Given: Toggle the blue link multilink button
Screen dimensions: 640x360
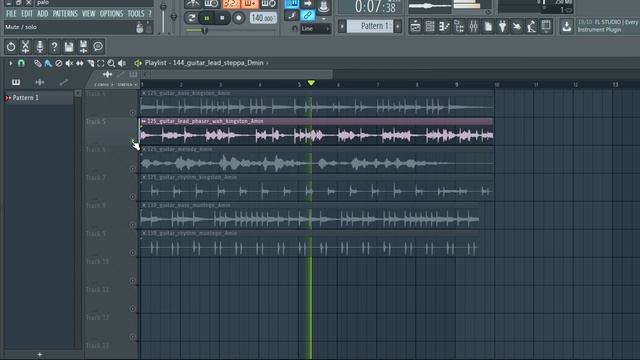Looking at the screenshot, I should [308, 16].
